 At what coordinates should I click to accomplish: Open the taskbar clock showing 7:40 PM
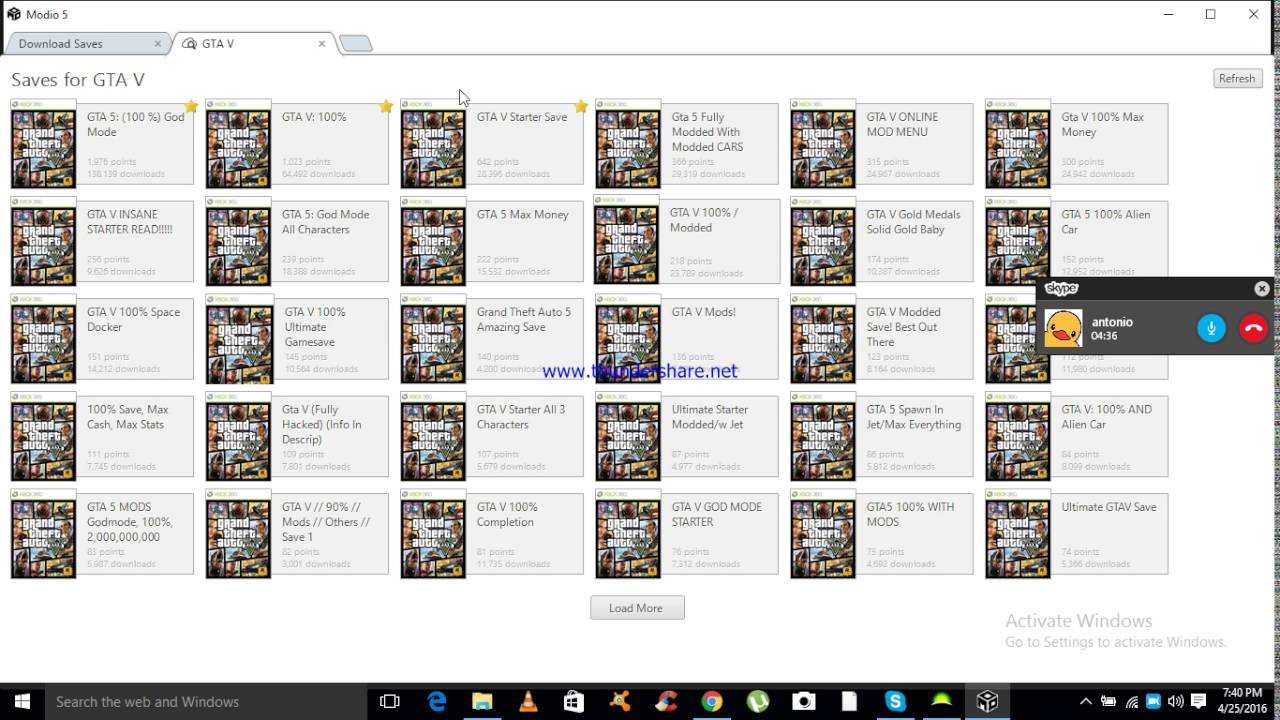(1241, 702)
